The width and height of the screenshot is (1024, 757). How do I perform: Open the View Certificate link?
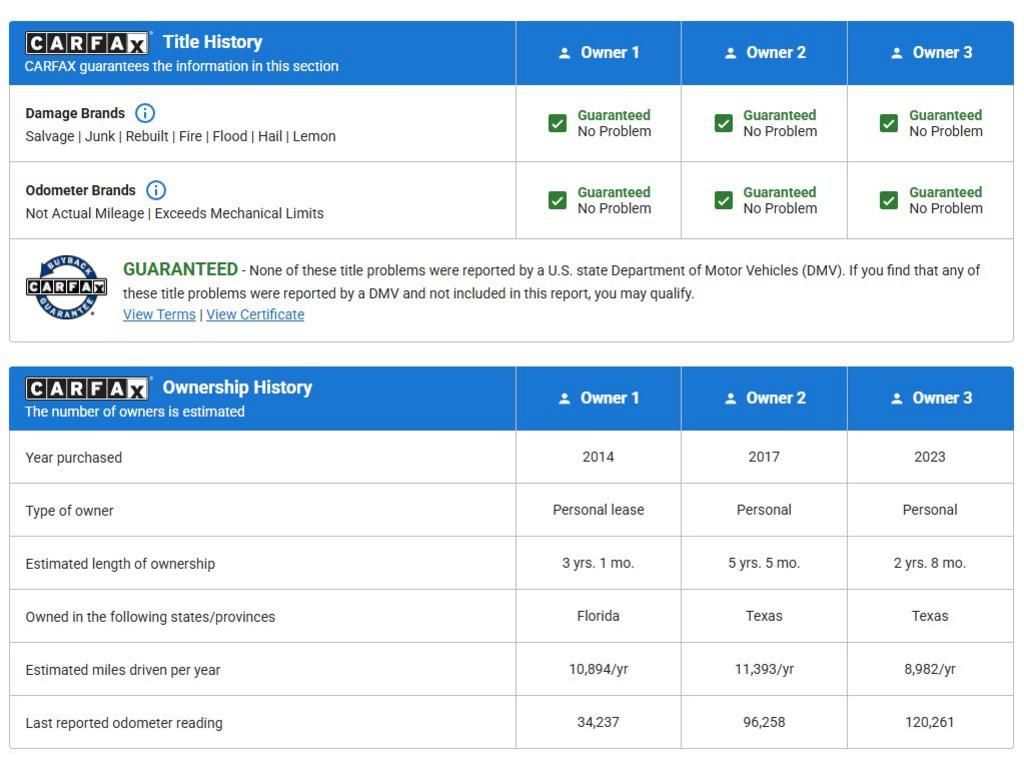[255, 314]
